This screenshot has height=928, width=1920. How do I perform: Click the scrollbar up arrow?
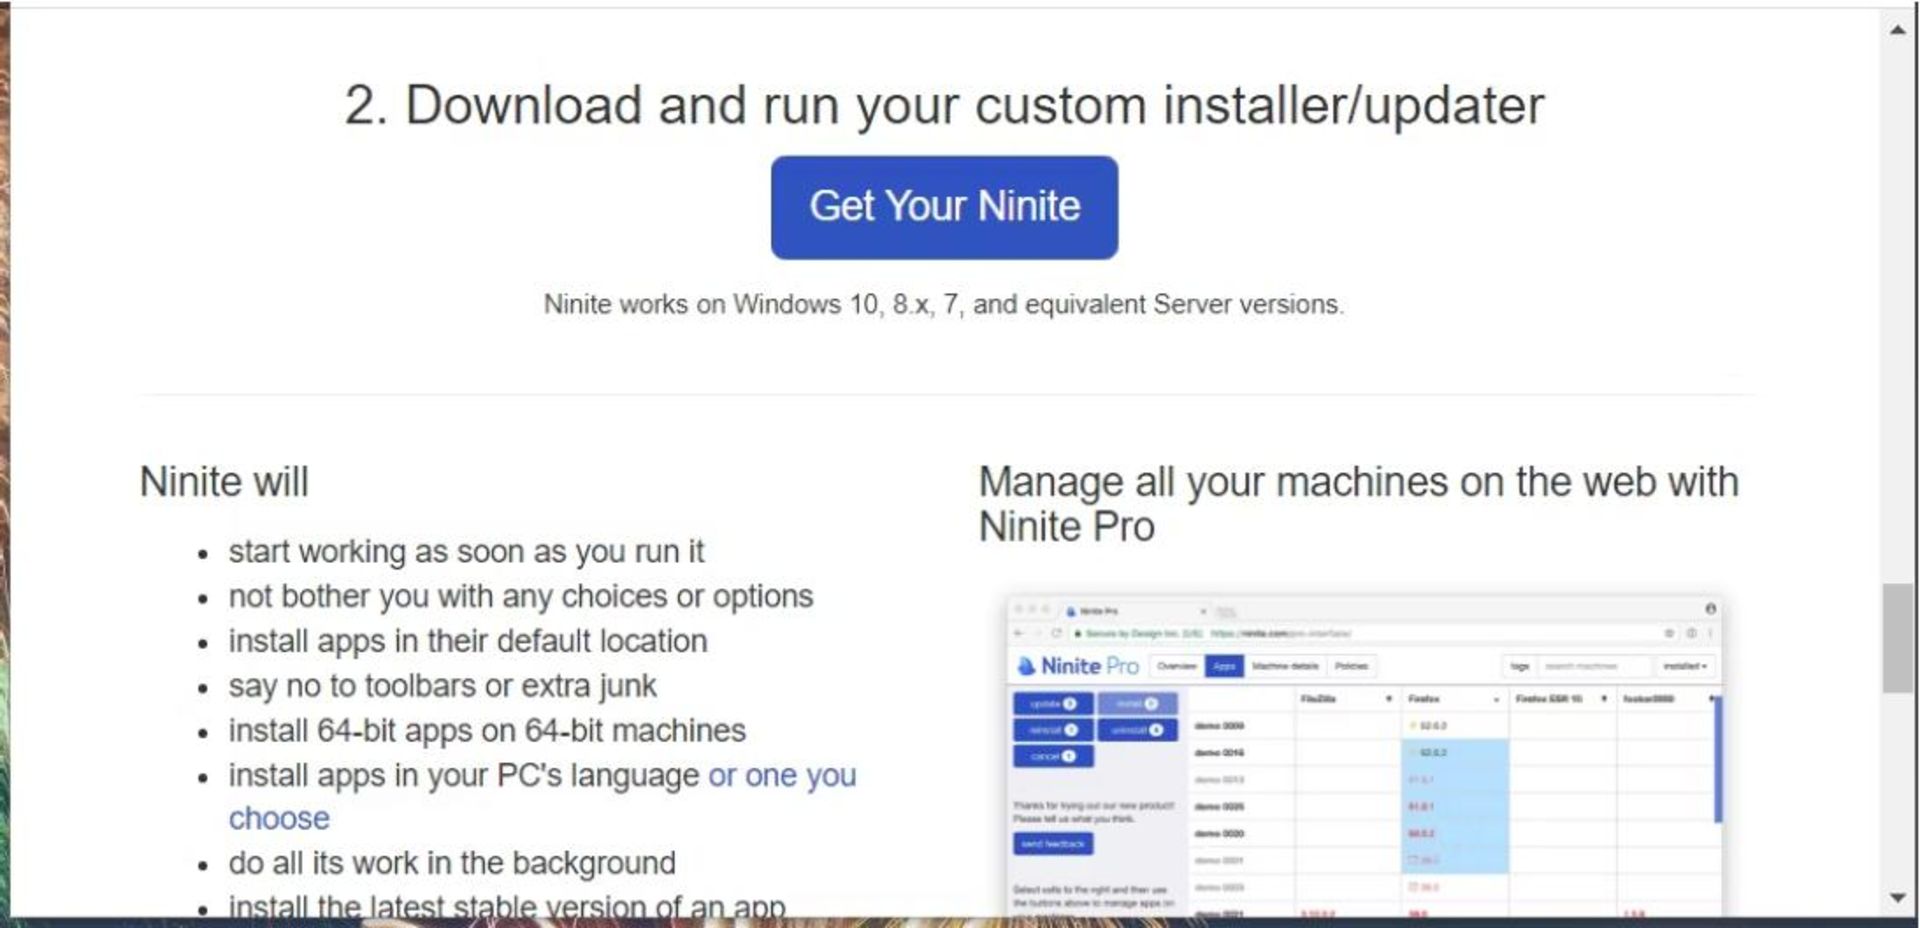click(1897, 30)
